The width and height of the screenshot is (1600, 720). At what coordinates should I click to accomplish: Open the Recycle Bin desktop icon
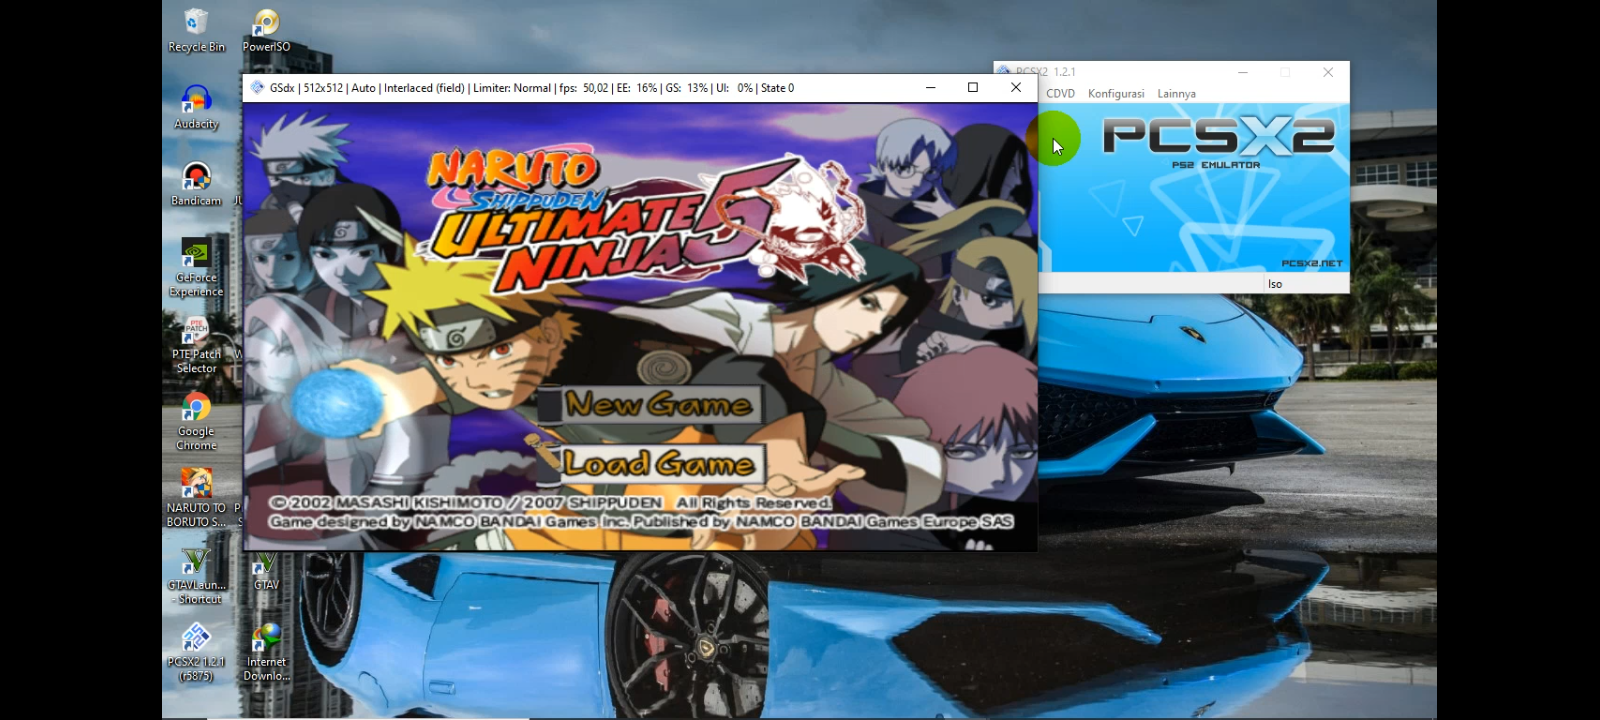tap(196, 30)
